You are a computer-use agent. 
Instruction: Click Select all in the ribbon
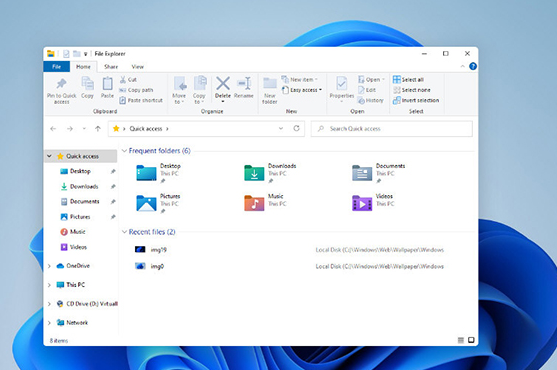(408, 80)
